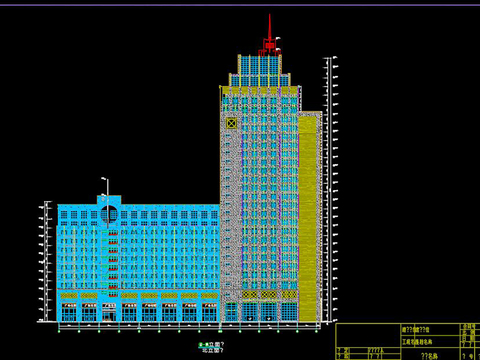The width and height of the screenshot is (480, 360).
Task: Pick the yellow band at the tower top
Action: [x=260, y=90]
